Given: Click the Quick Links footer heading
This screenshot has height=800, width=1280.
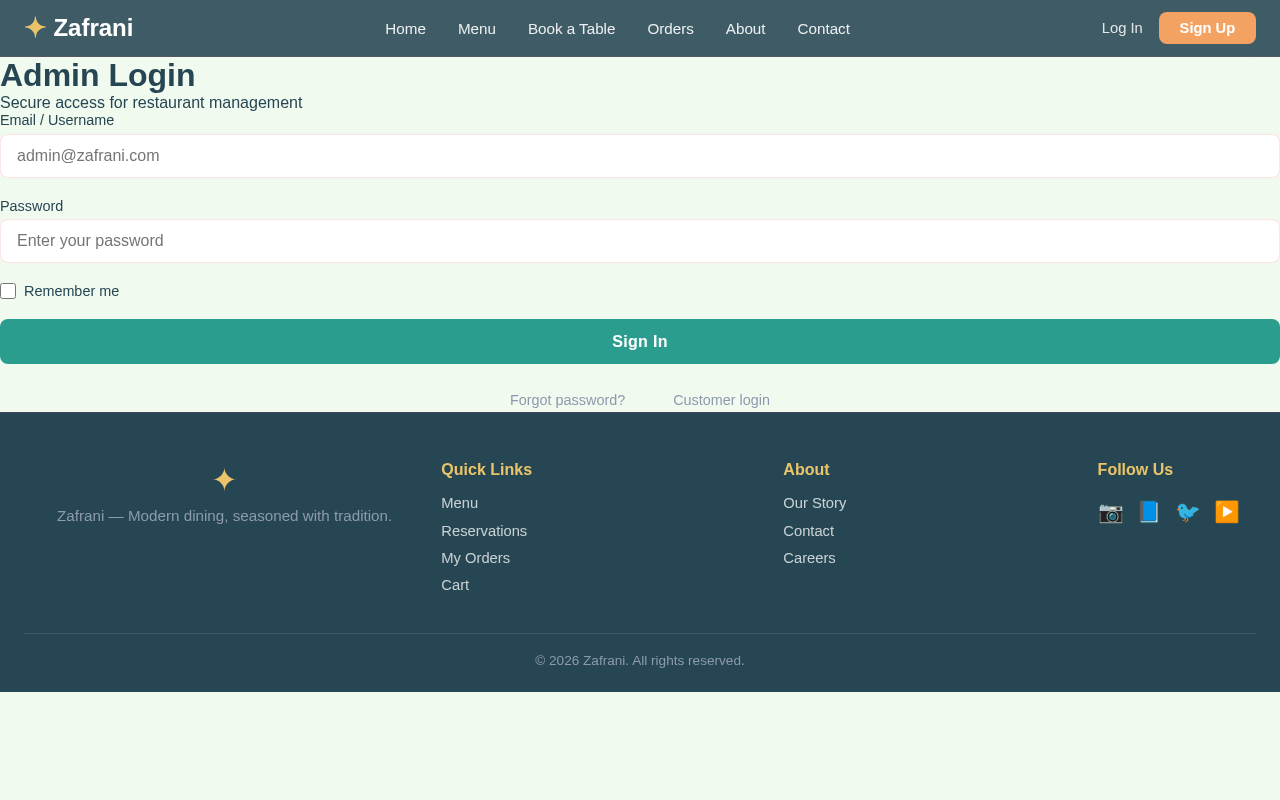Looking at the screenshot, I should coord(486,470).
